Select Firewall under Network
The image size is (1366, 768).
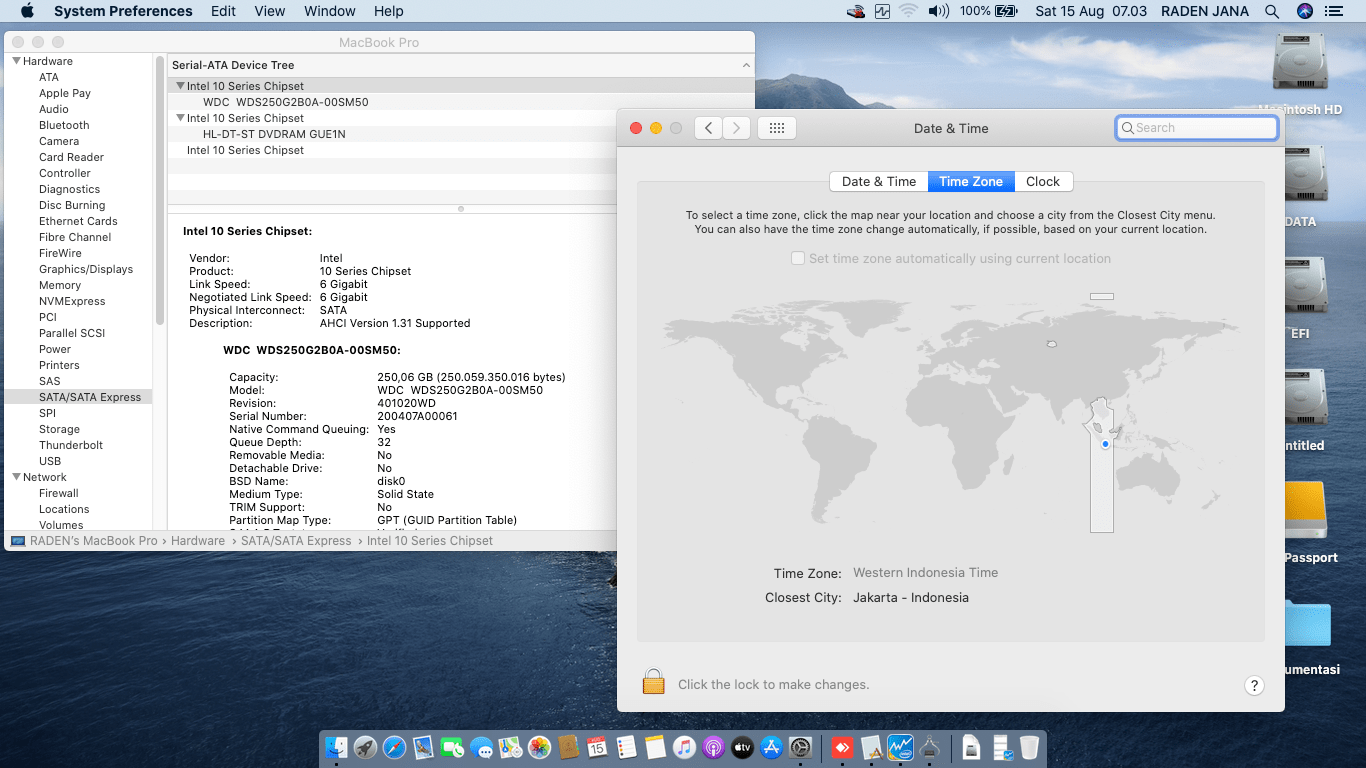pyautogui.click(x=59, y=493)
